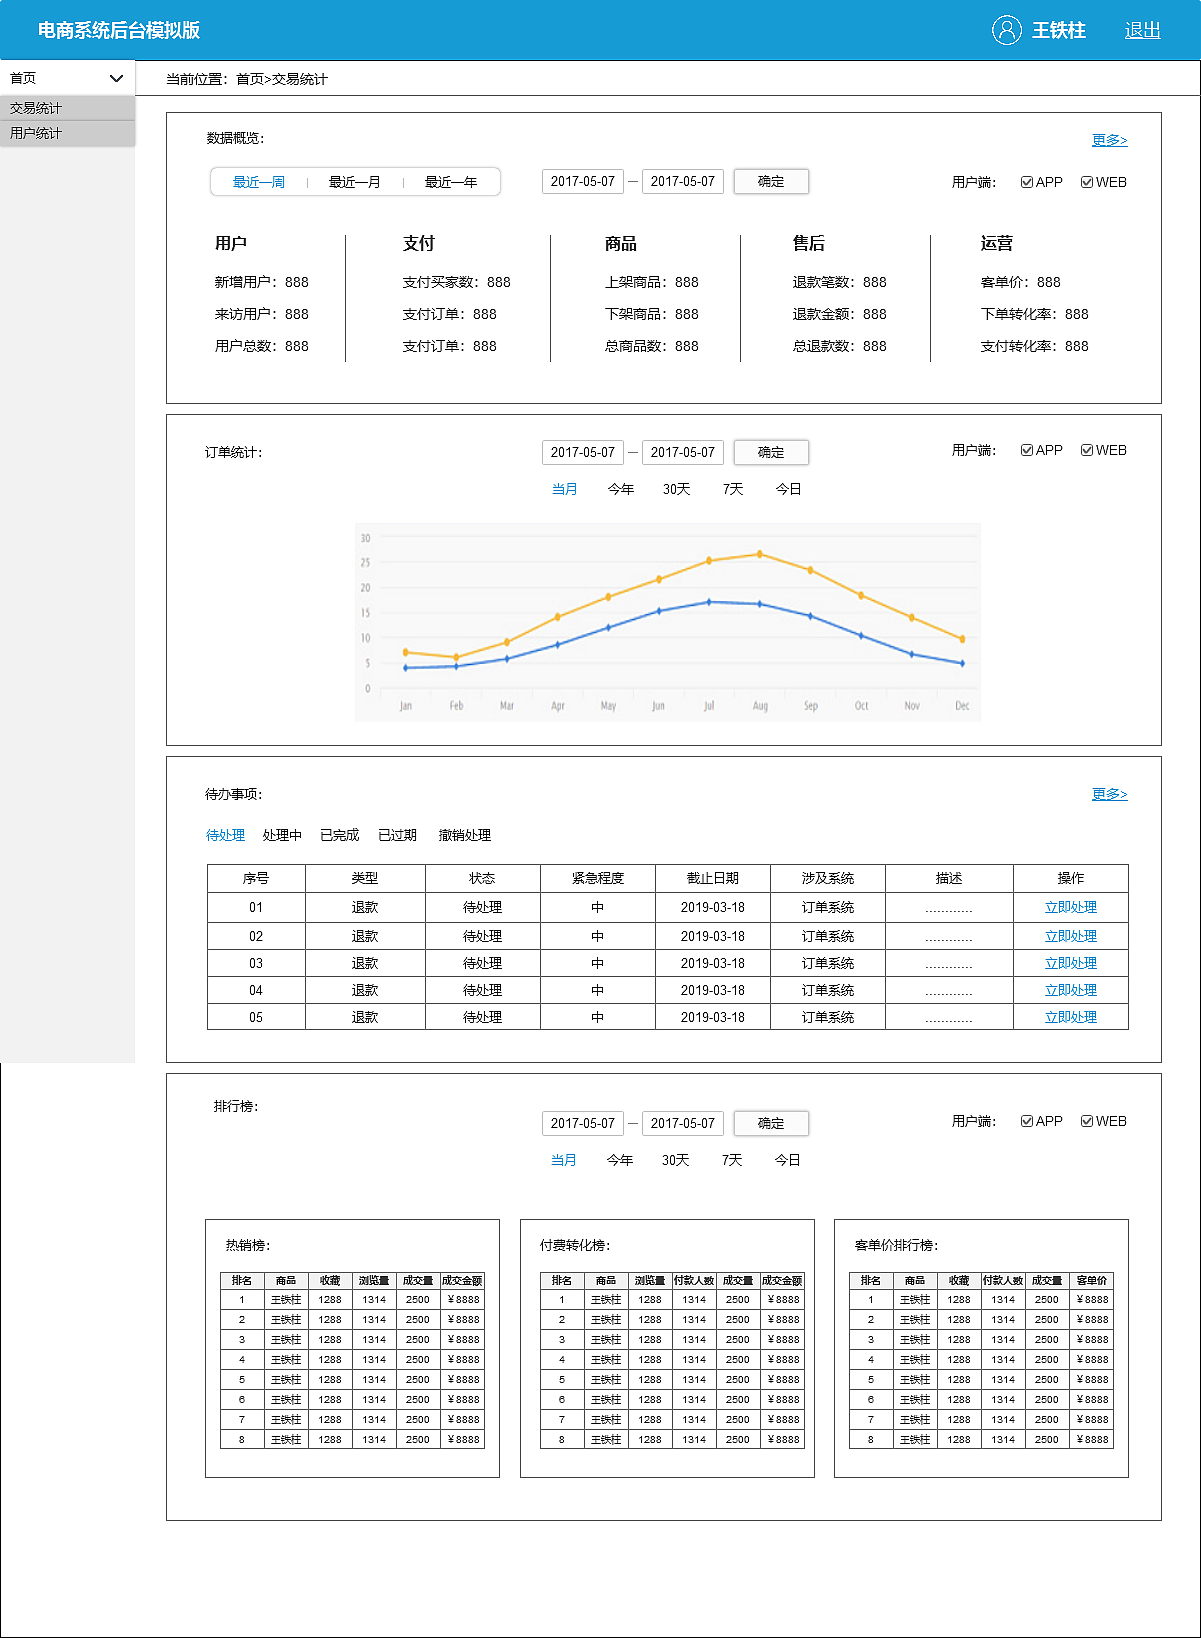Select the 已完成 status tab
This screenshot has width=1201, height=1638.
(x=339, y=835)
